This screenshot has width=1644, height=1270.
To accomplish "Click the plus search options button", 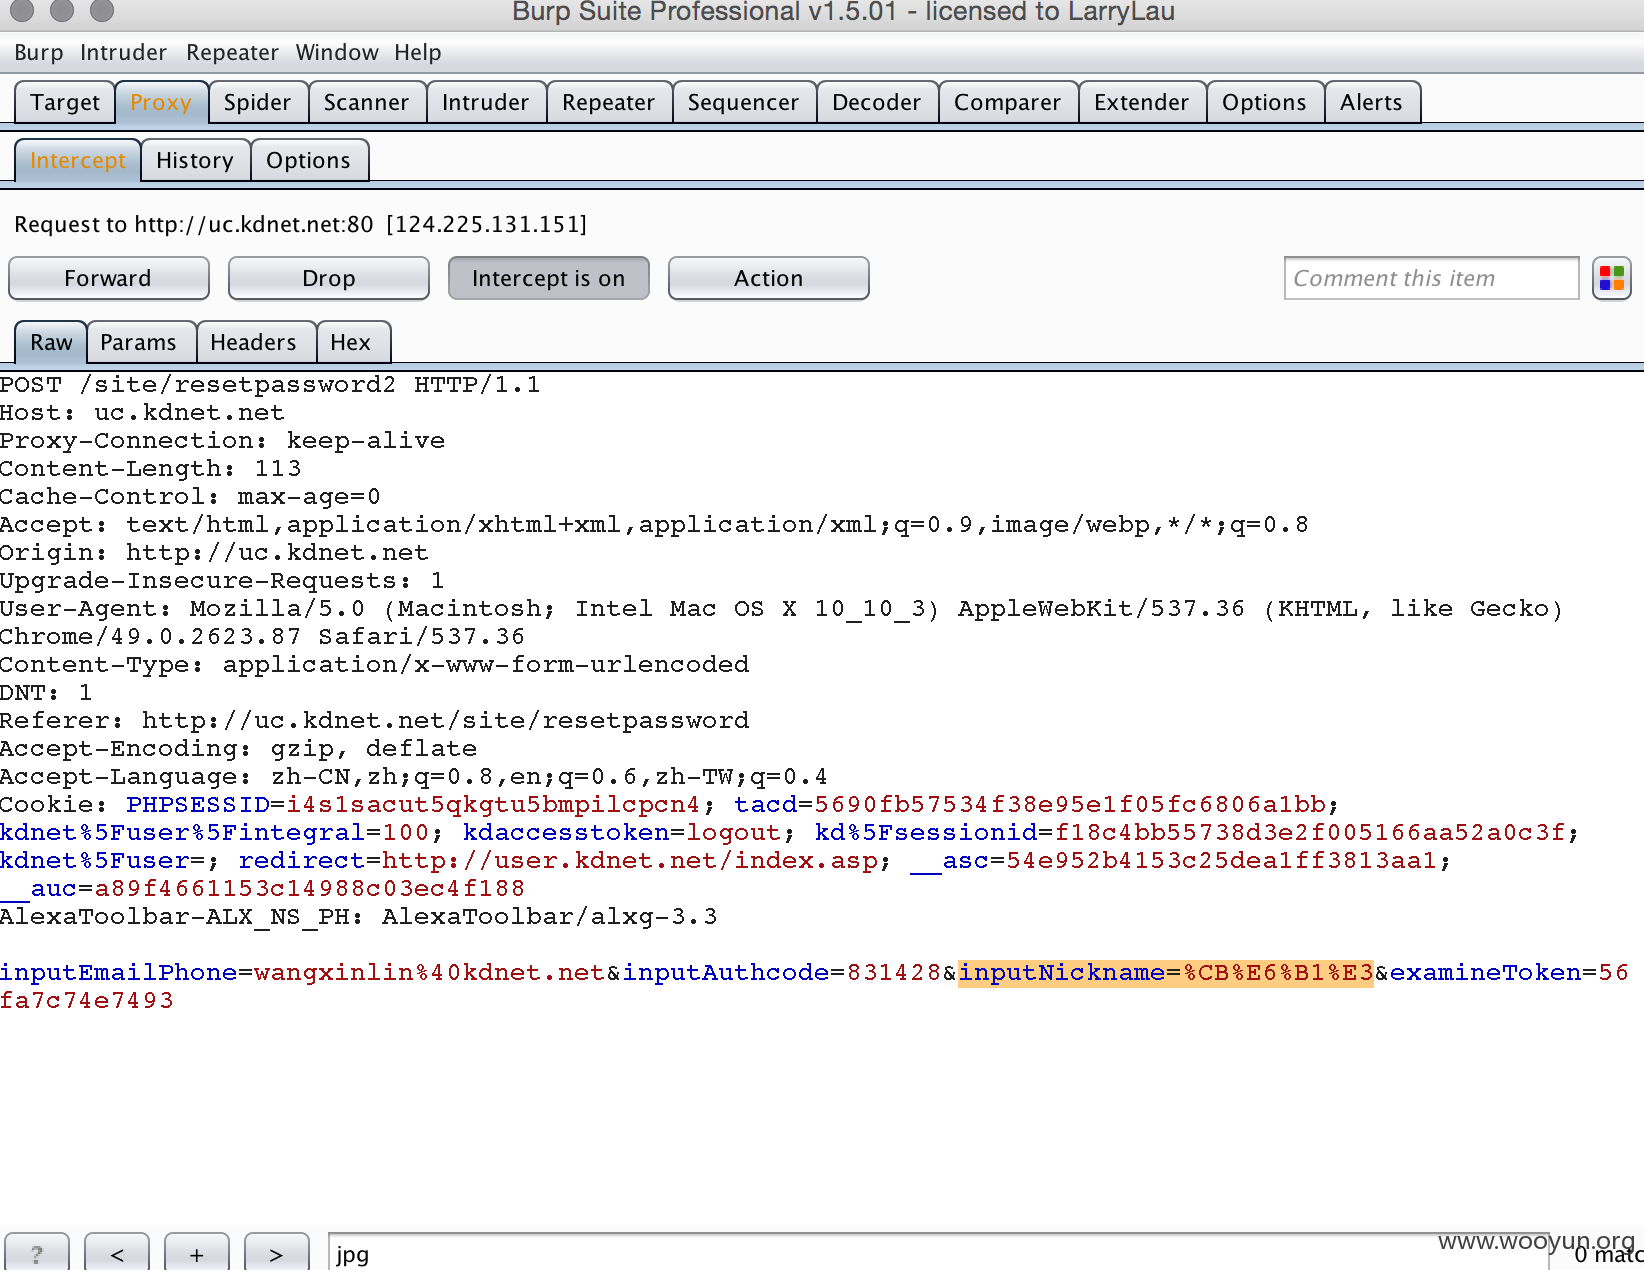I will pyautogui.click(x=197, y=1253).
